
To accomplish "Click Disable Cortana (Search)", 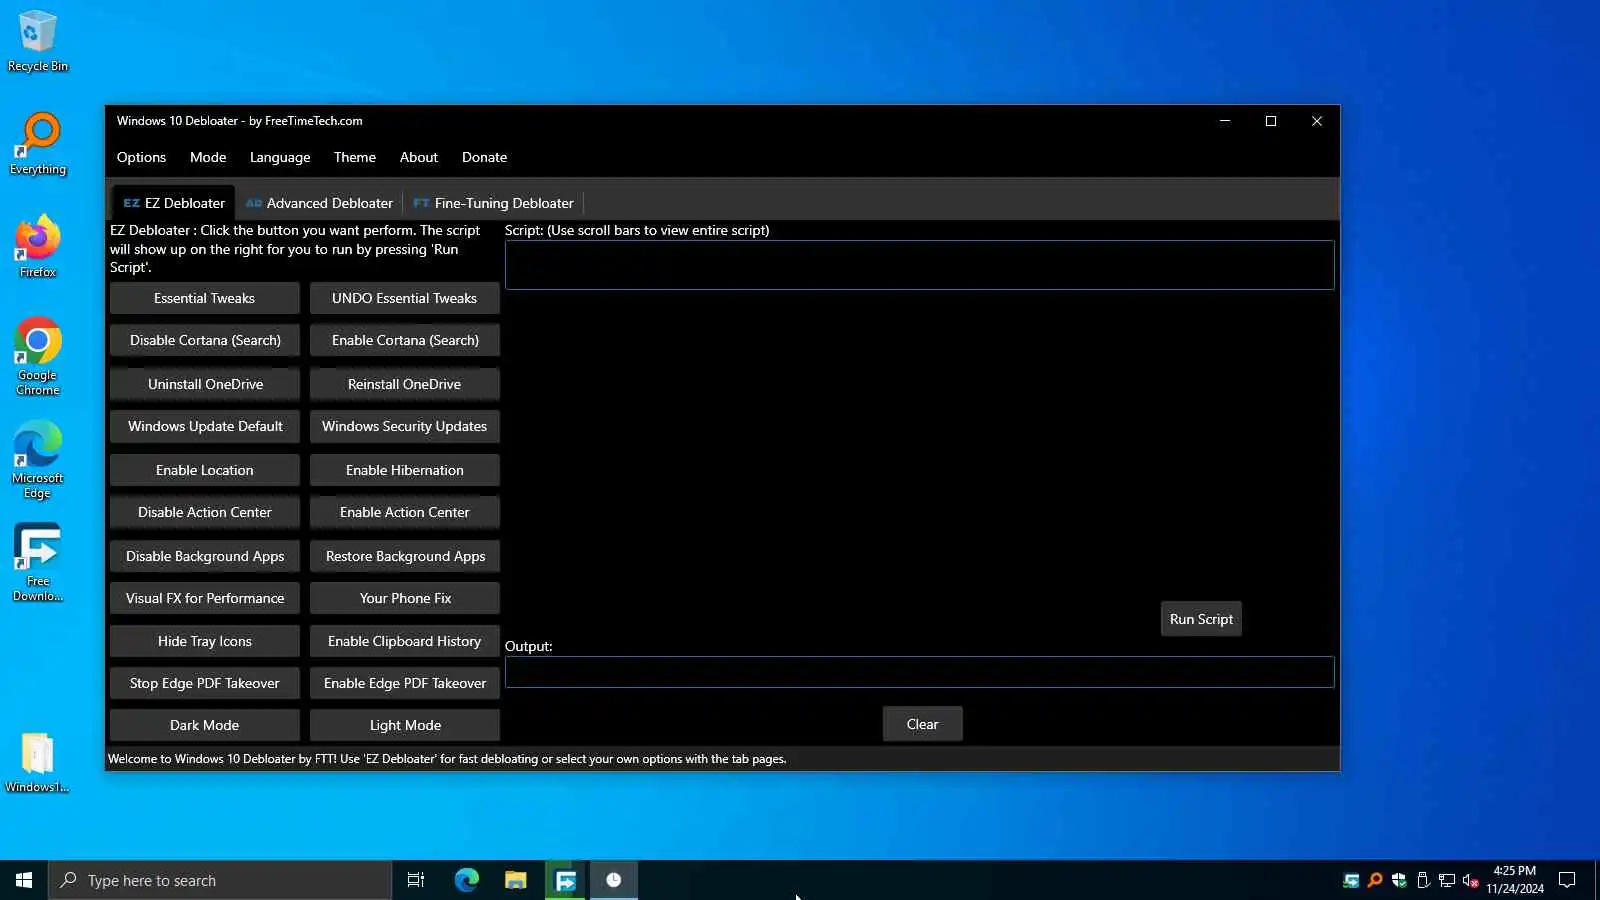I will 205,340.
